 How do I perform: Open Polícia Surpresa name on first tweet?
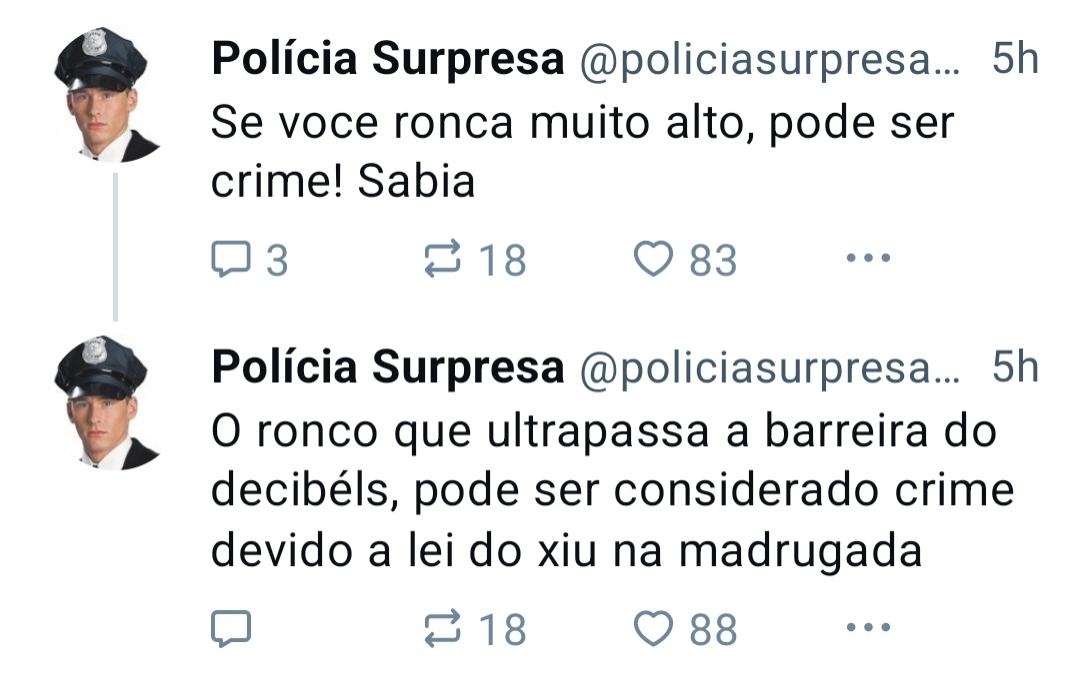click(x=388, y=61)
